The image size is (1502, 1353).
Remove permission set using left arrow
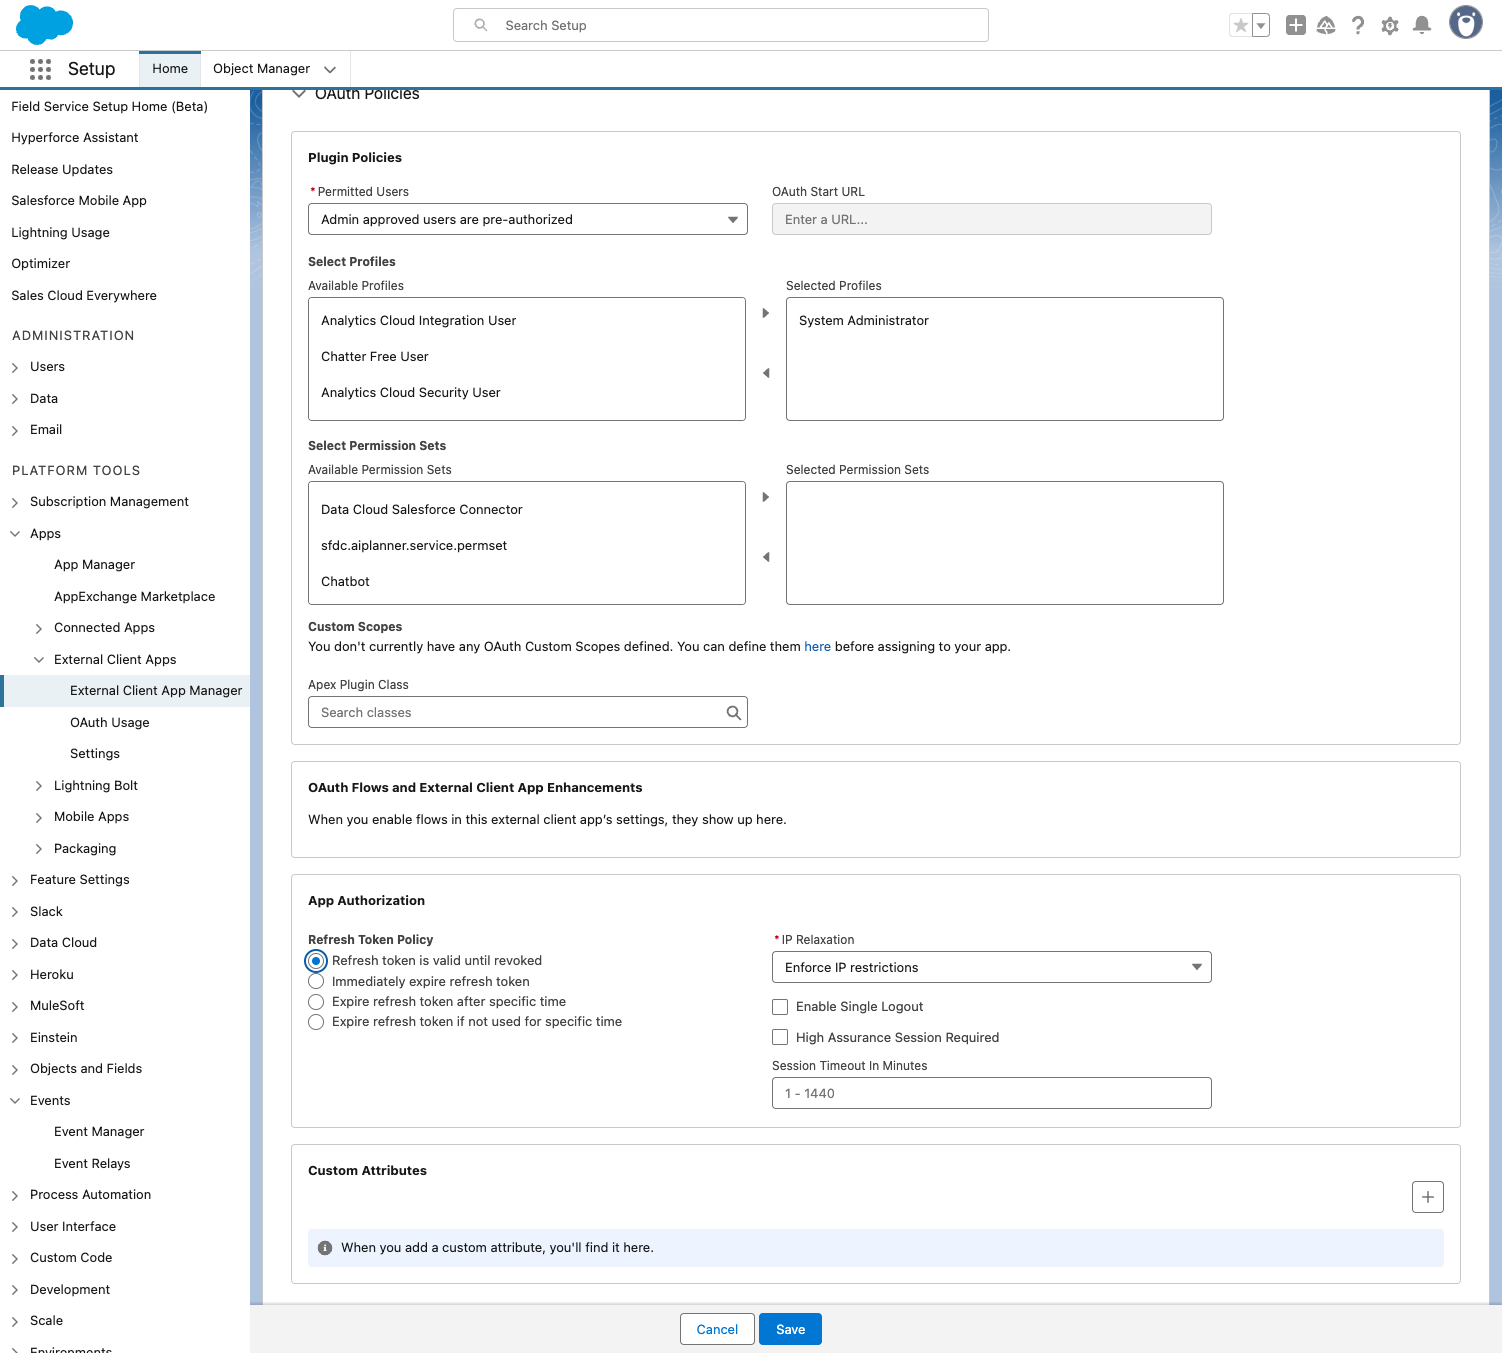pyautogui.click(x=766, y=557)
